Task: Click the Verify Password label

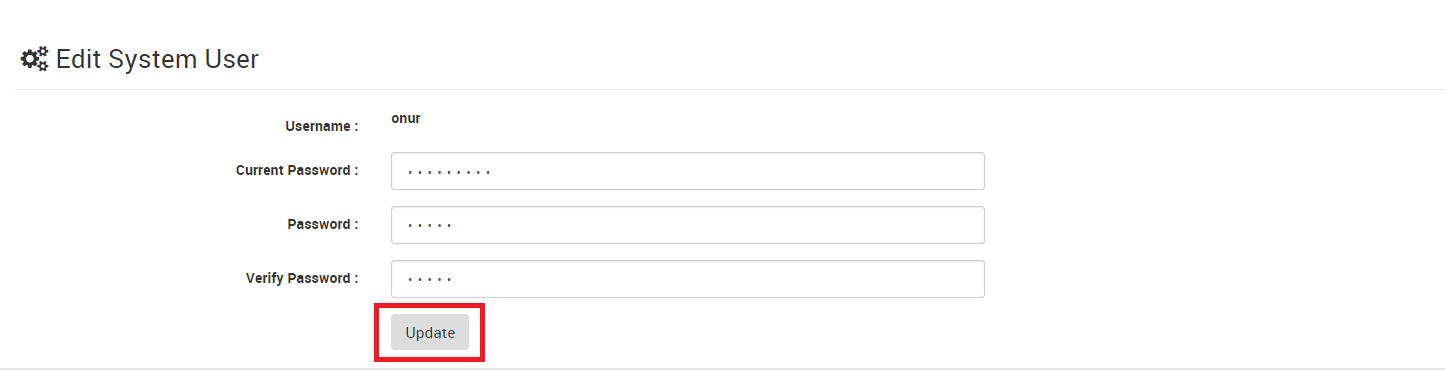Action: (x=302, y=279)
